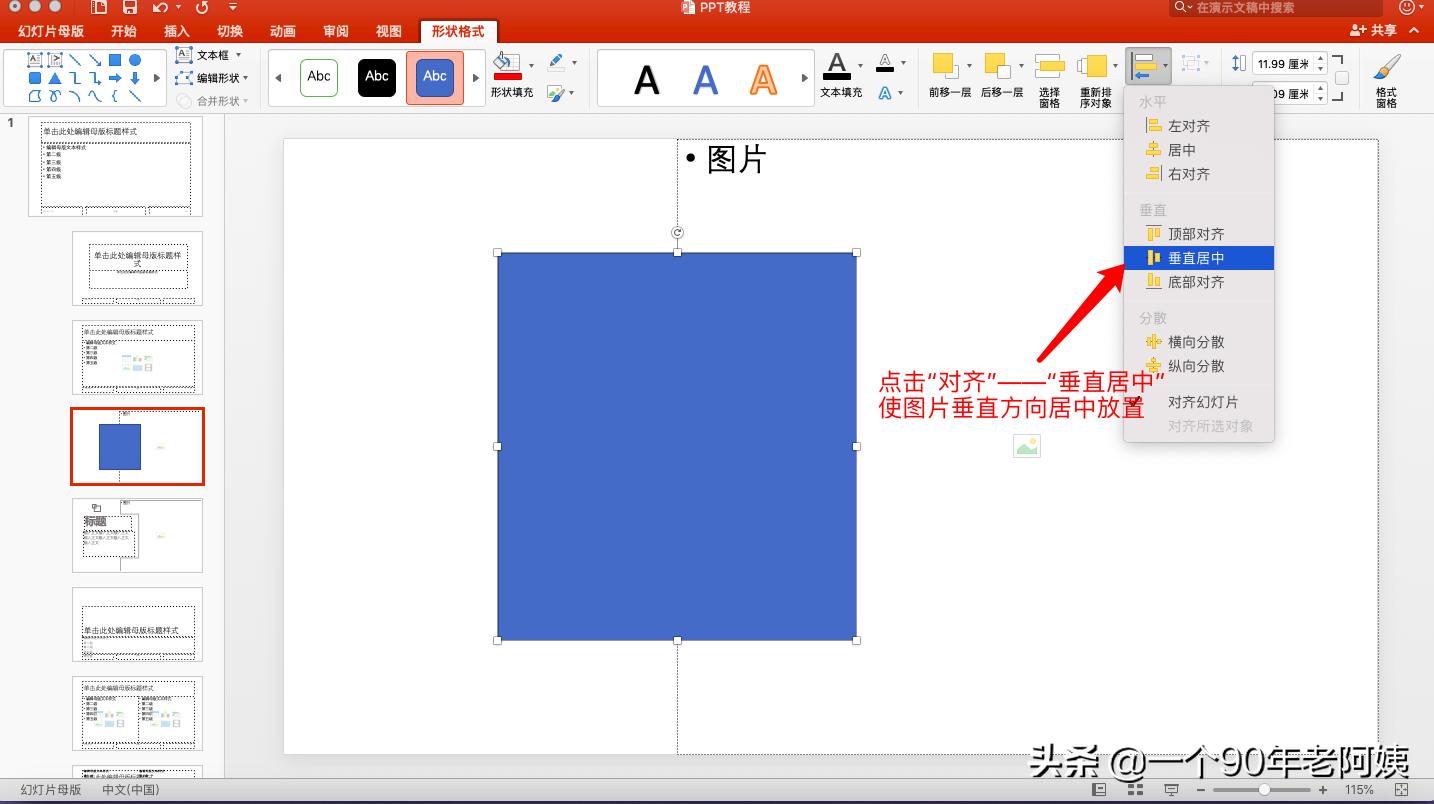Viewport: 1434px width, 804px height.
Task: Click the Save icon in title bar
Action: 129,8
